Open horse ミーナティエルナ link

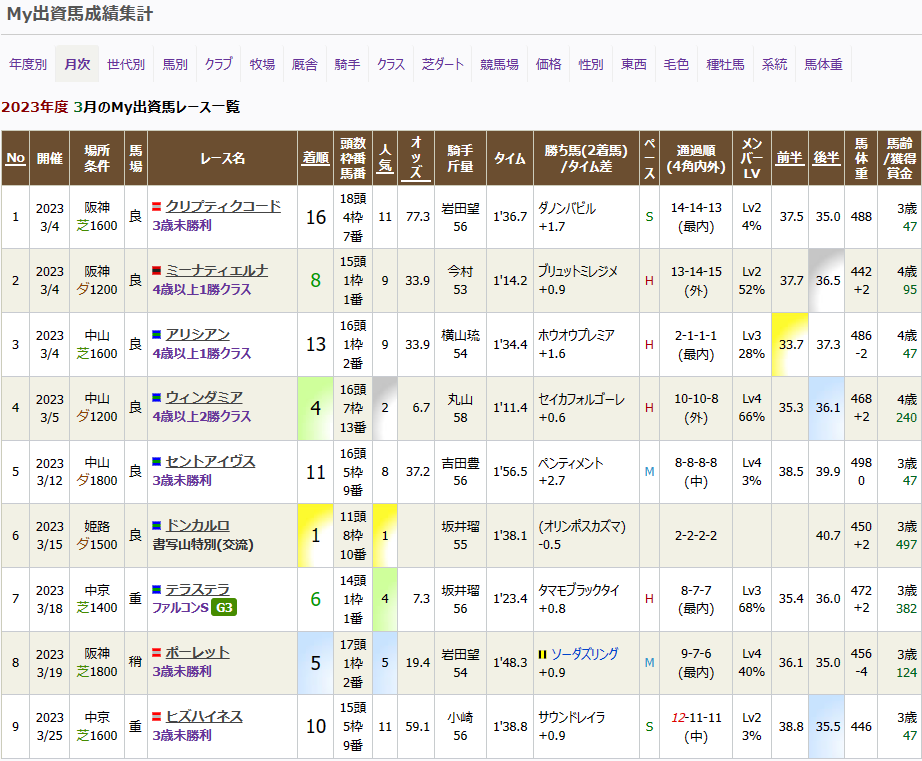point(216,271)
